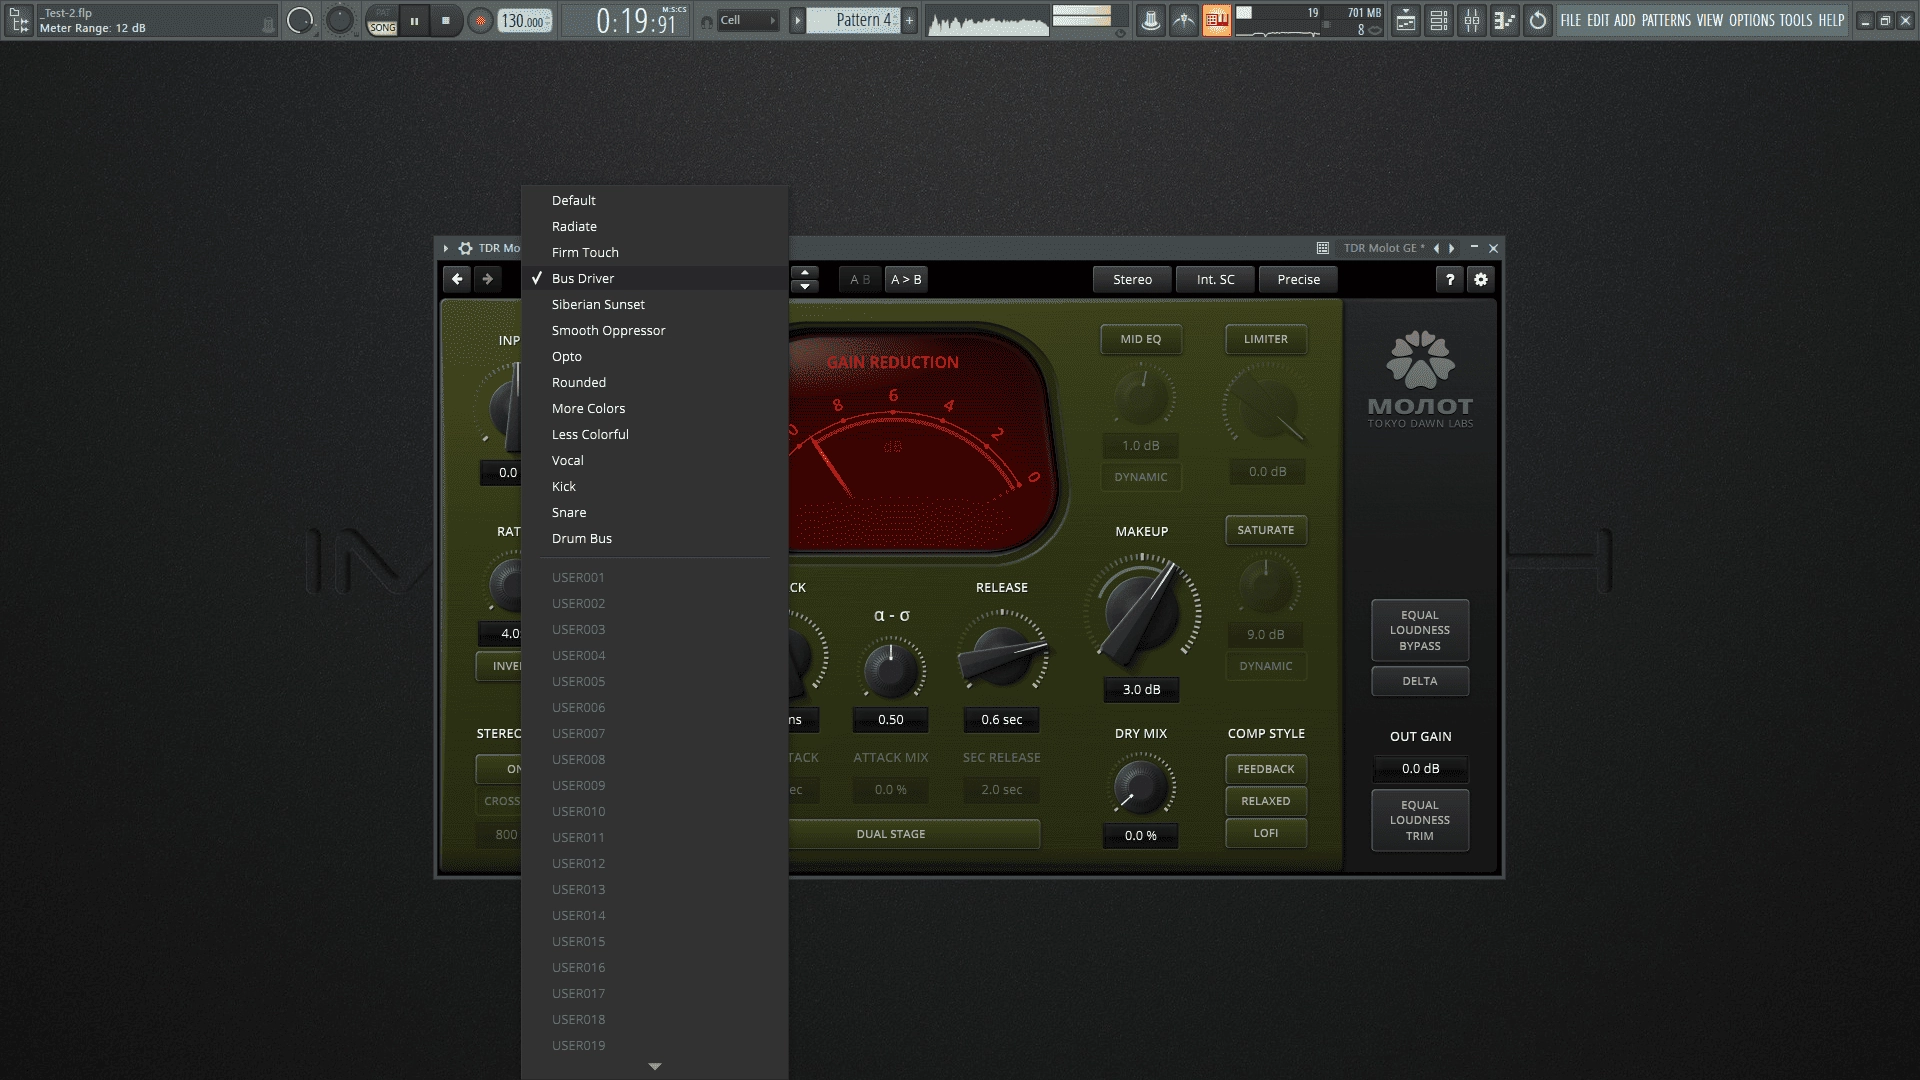Select the Smooth Oppressor preset
1920x1080 pixels.
[x=655, y=330]
